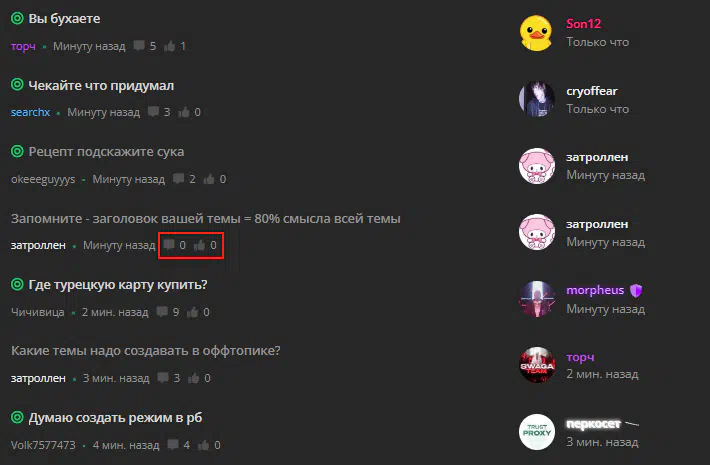This screenshot has height=465, width=710.
Task: Click the green circle icon beside 'Чекайте что придумал'
Action: pyautogui.click(x=17, y=85)
